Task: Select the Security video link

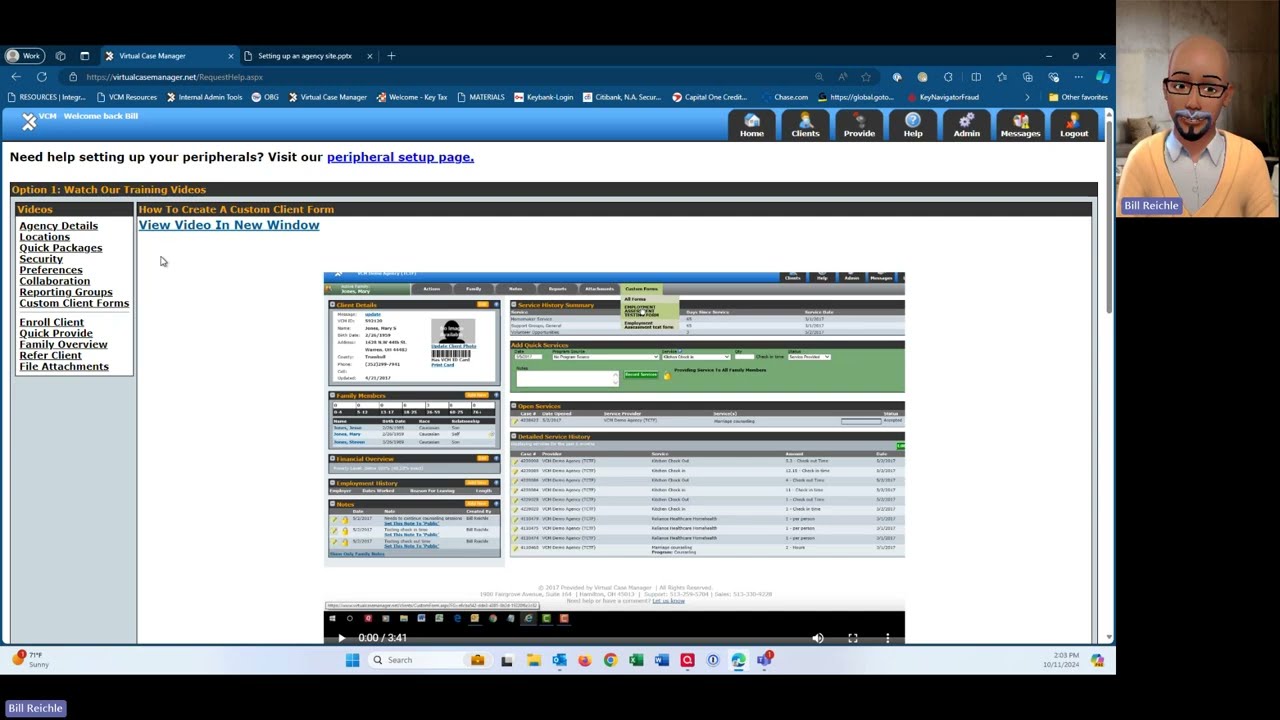Action: pos(41,259)
